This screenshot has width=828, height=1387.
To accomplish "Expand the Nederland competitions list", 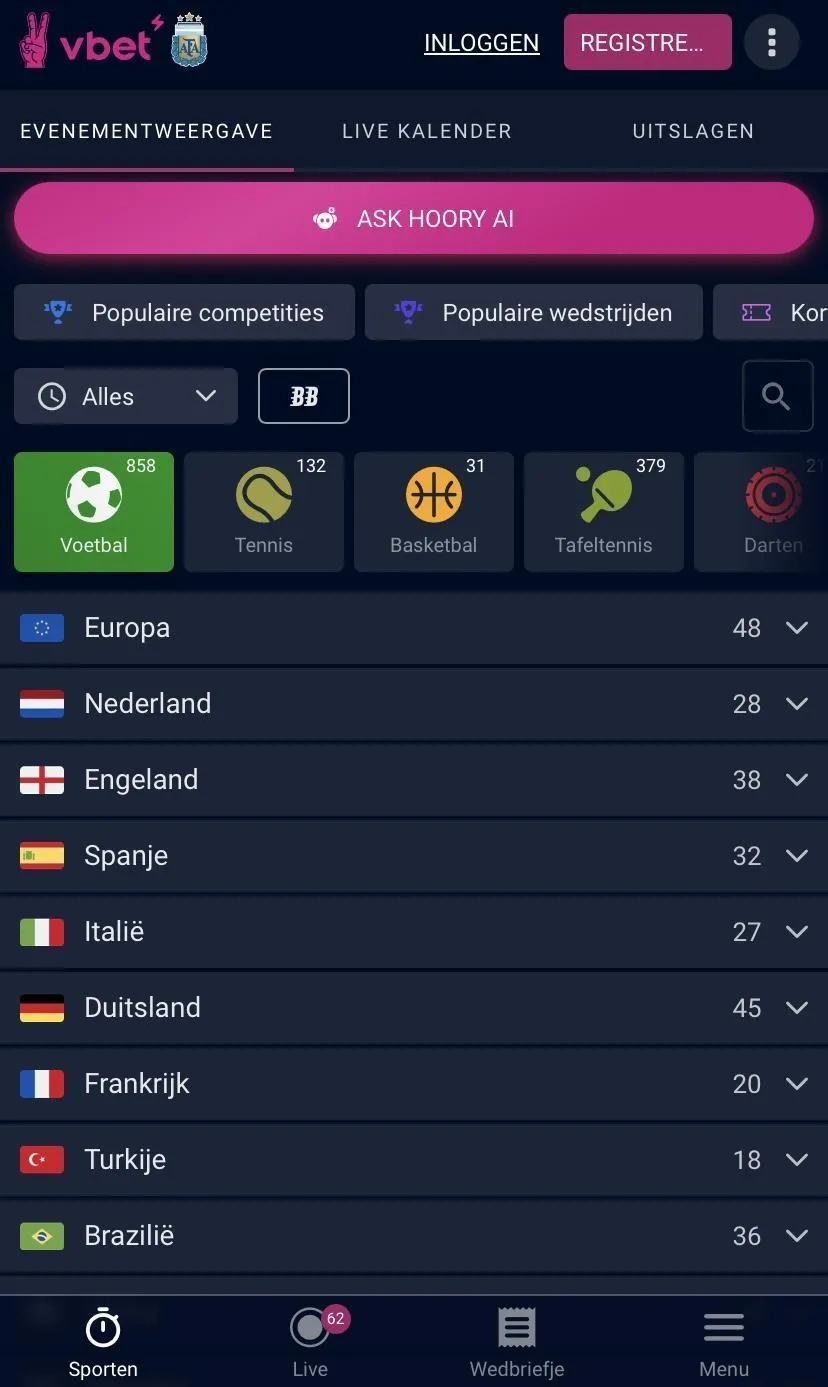I will click(x=796, y=704).
